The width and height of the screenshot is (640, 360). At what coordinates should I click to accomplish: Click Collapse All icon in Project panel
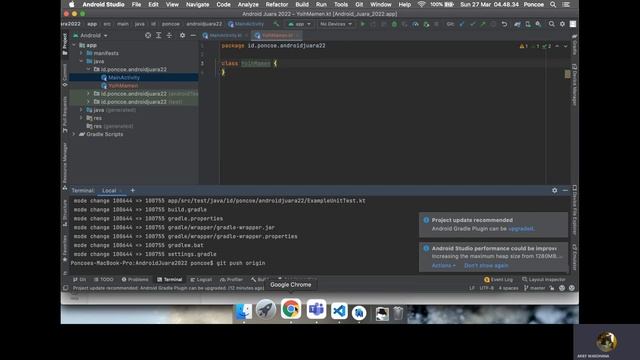[169, 36]
